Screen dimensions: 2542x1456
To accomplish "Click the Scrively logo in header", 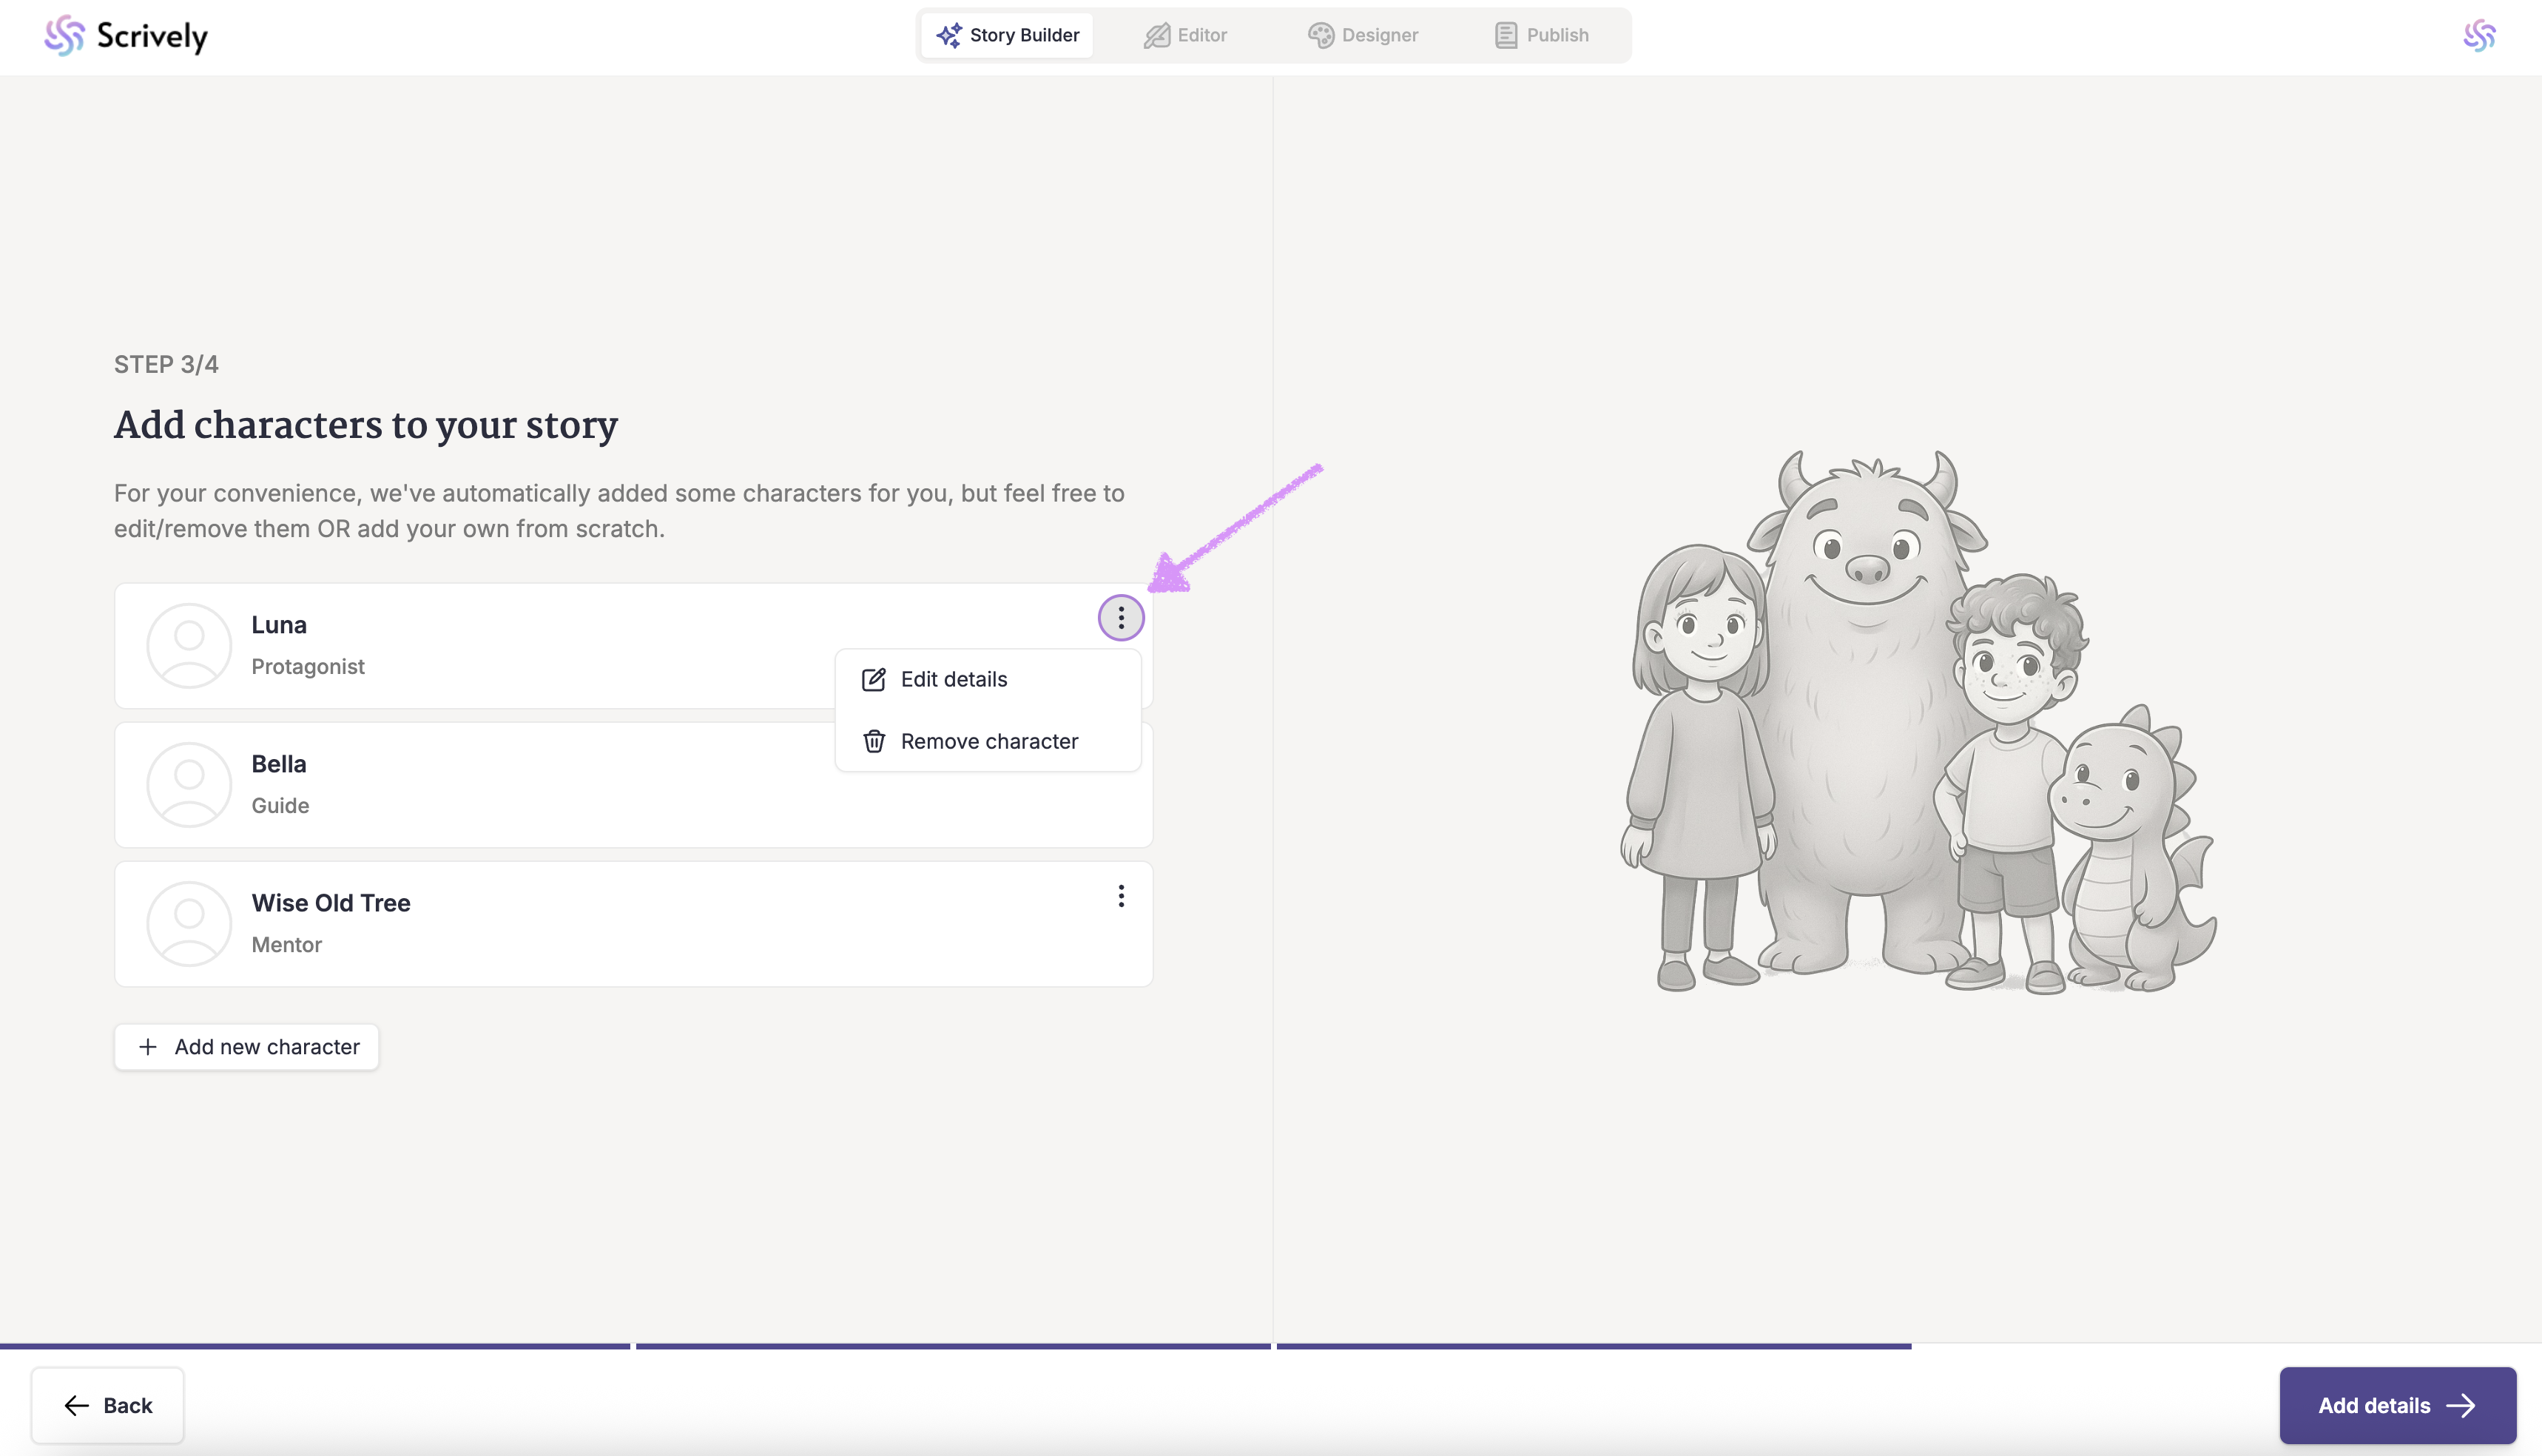I will click(126, 36).
